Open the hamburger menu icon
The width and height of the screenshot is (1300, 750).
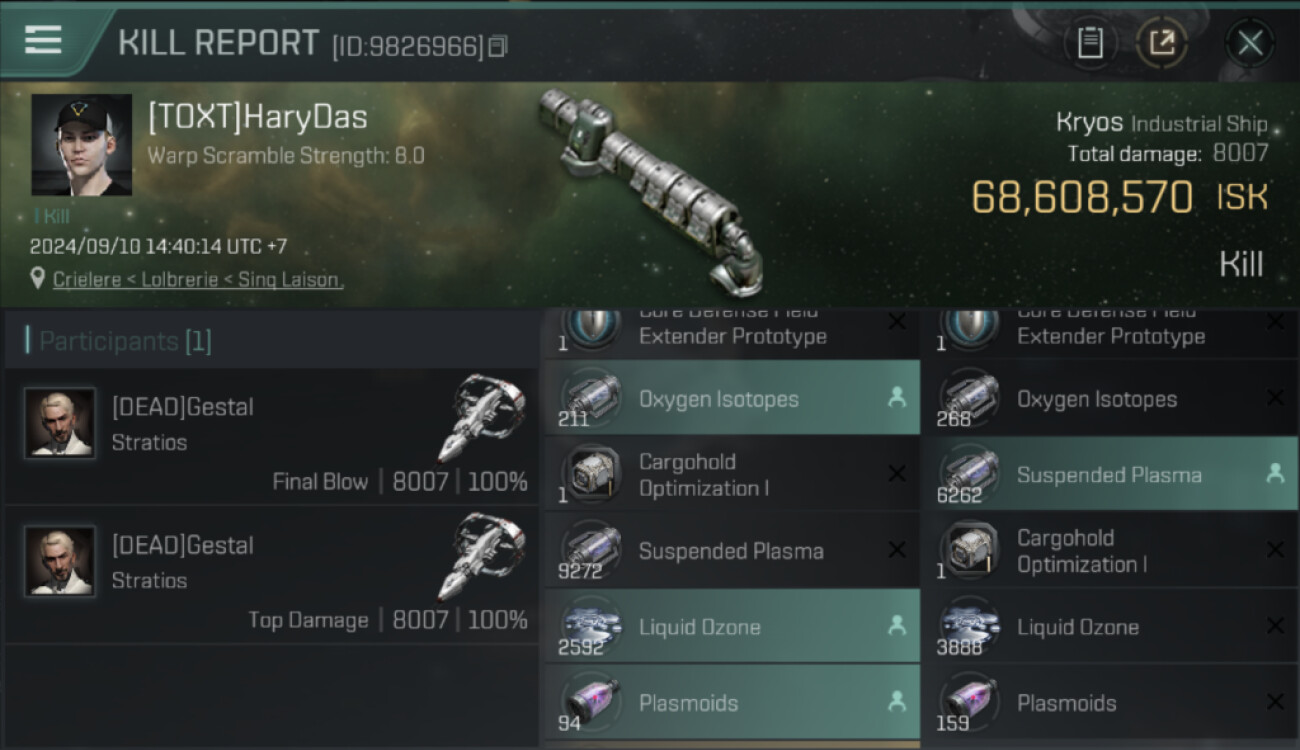[43, 40]
